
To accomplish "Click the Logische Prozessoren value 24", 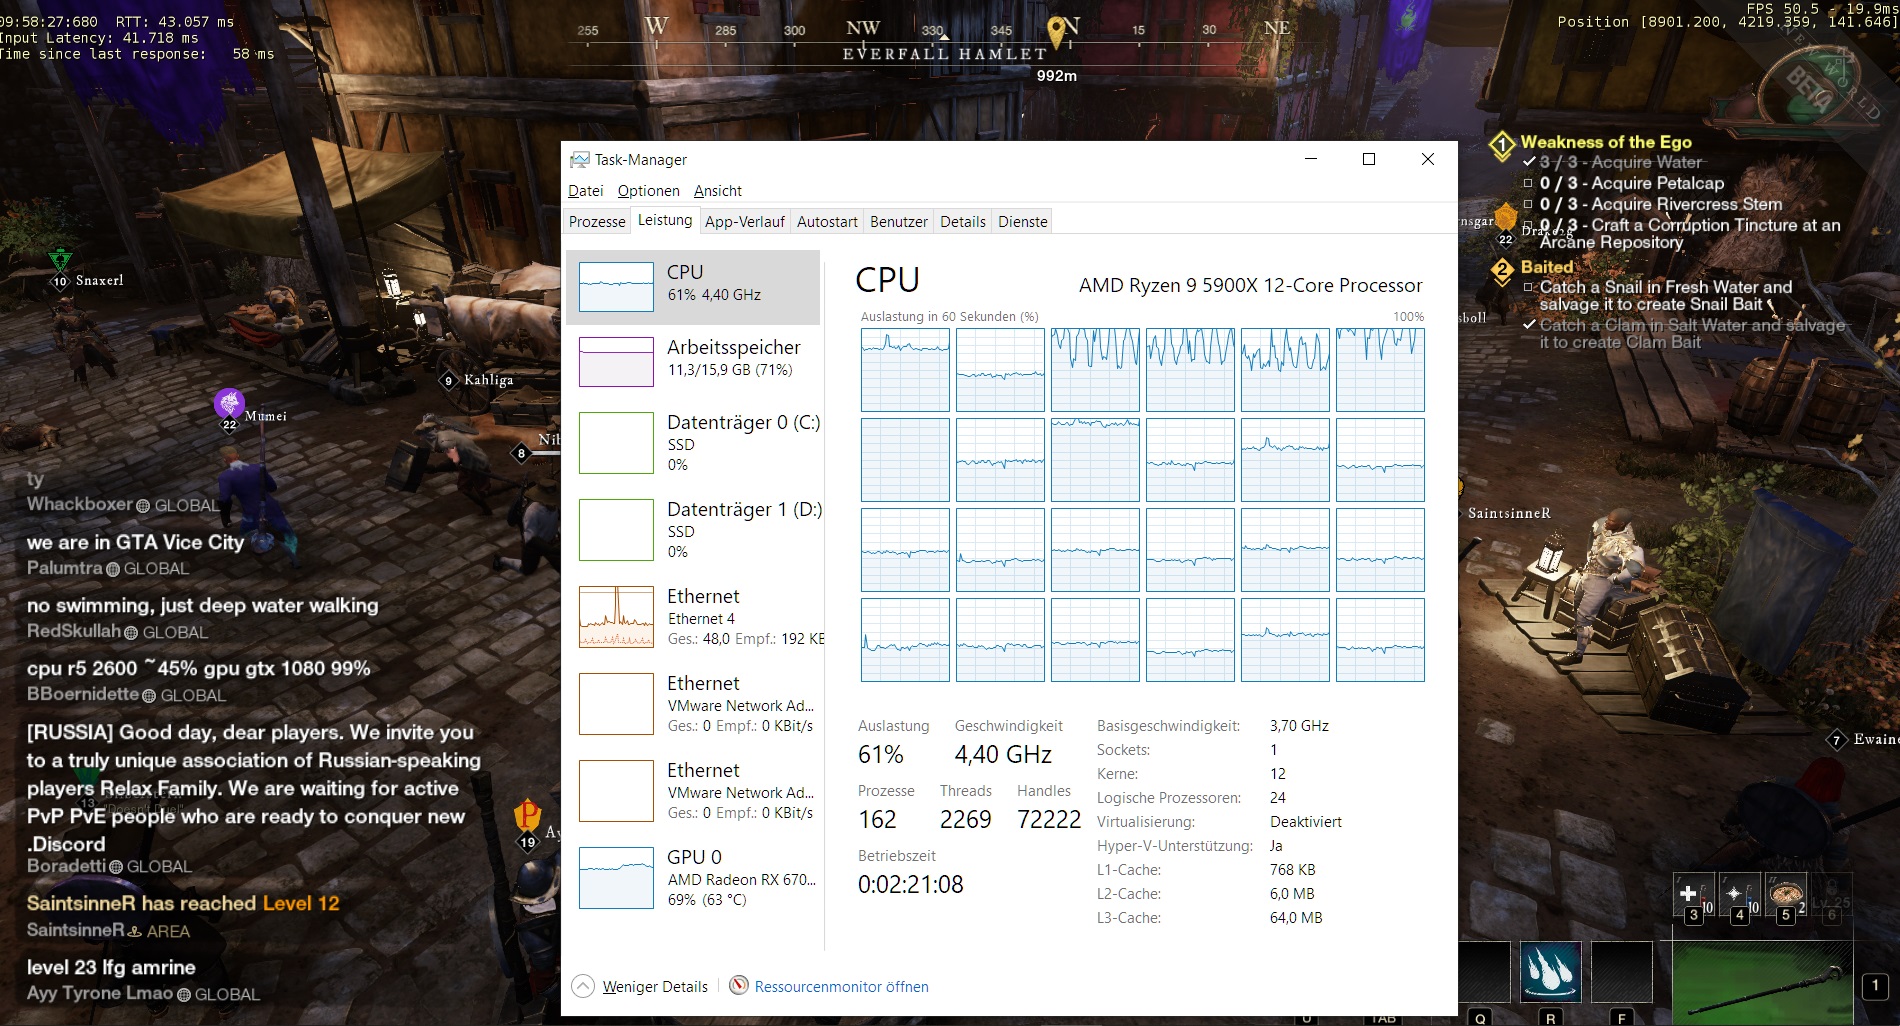I will (x=1278, y=798).
